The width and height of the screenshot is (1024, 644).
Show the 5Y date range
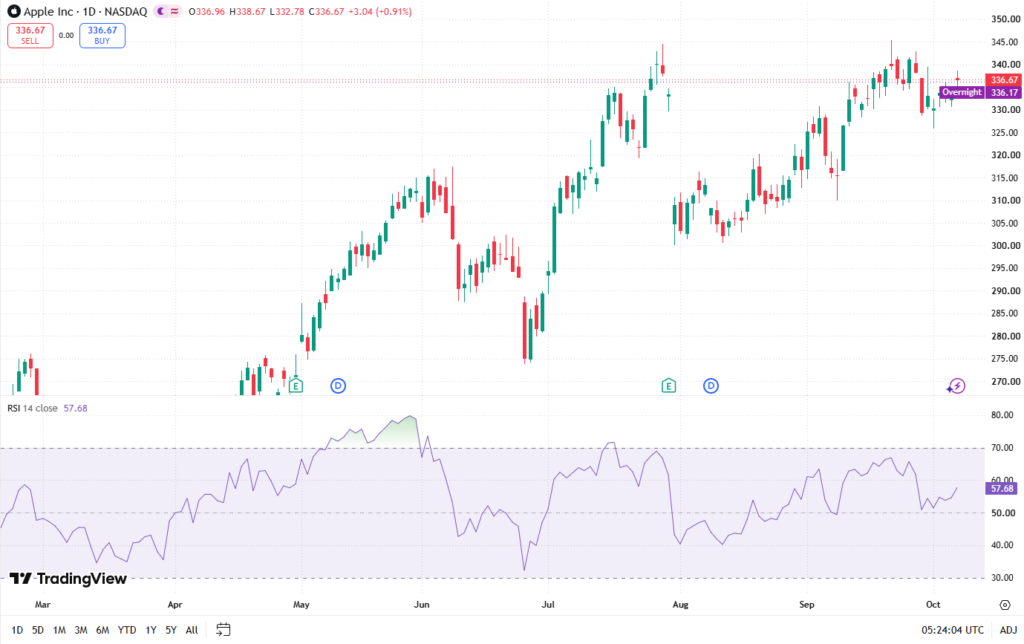point(171,630)
